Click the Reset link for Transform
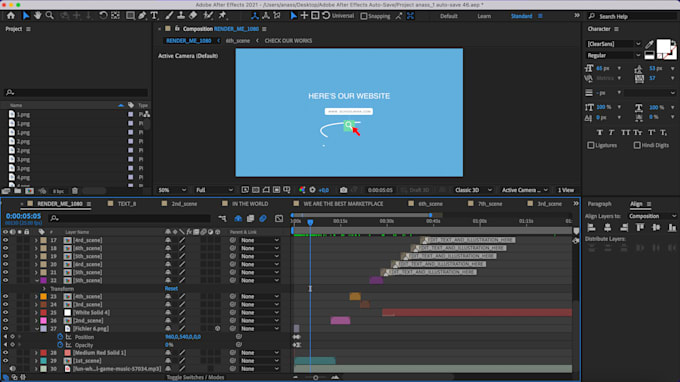The width and height of the screenshot is (680, 382). click(171, 288)
